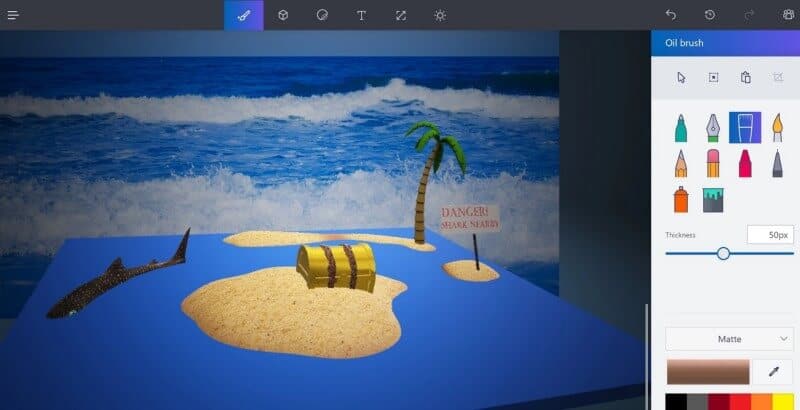Pick the Watercolor brush
The width and height of the screenshot is (800, 410).
click(x=777, y=127)
